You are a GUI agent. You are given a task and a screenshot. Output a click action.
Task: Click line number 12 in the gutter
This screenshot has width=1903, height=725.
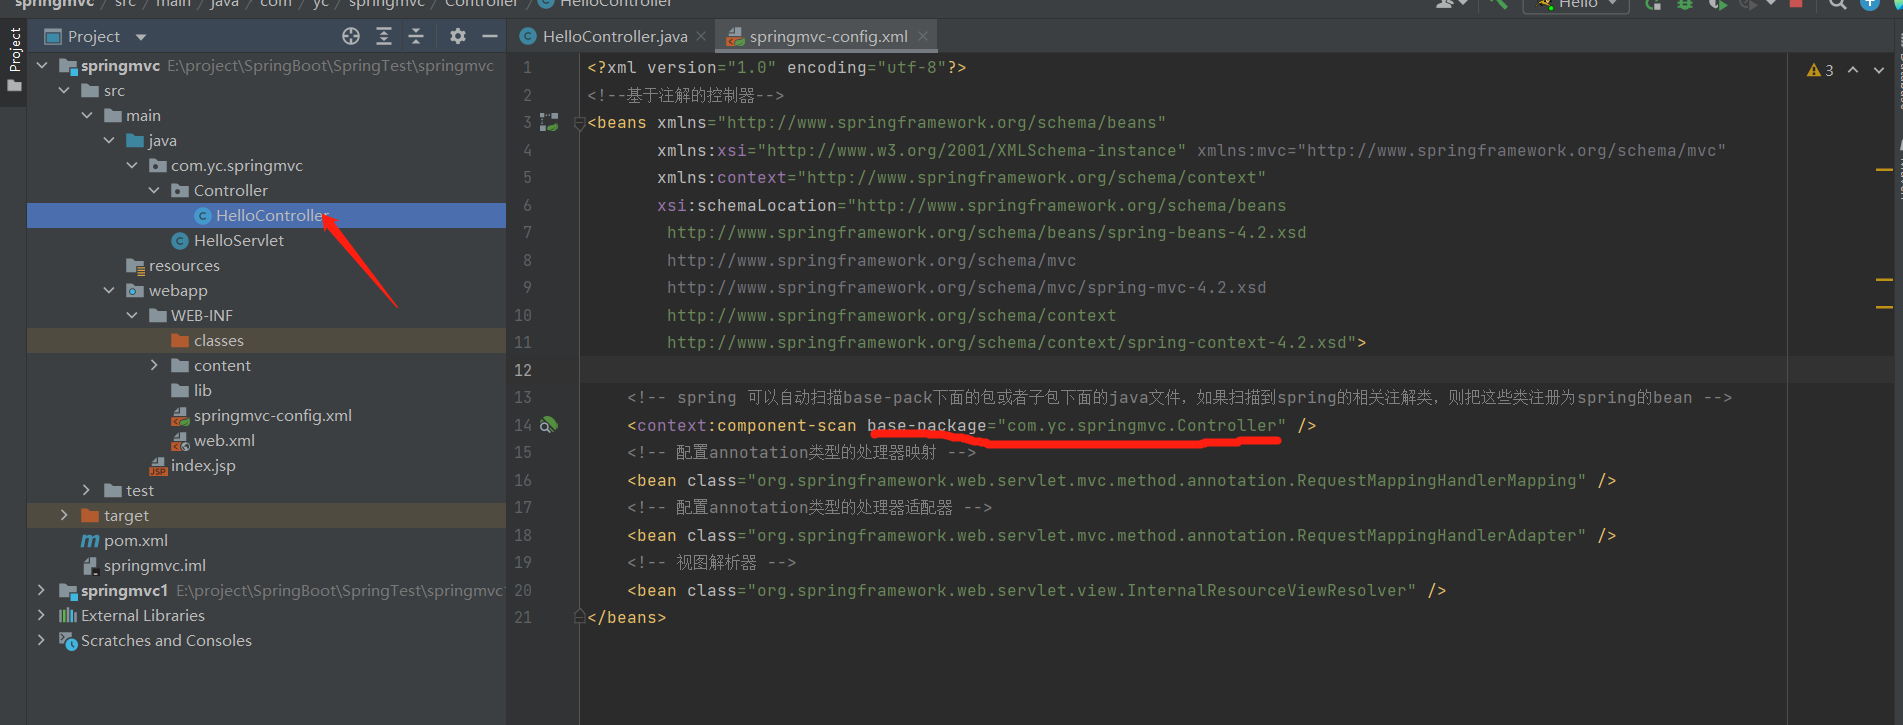523,370
